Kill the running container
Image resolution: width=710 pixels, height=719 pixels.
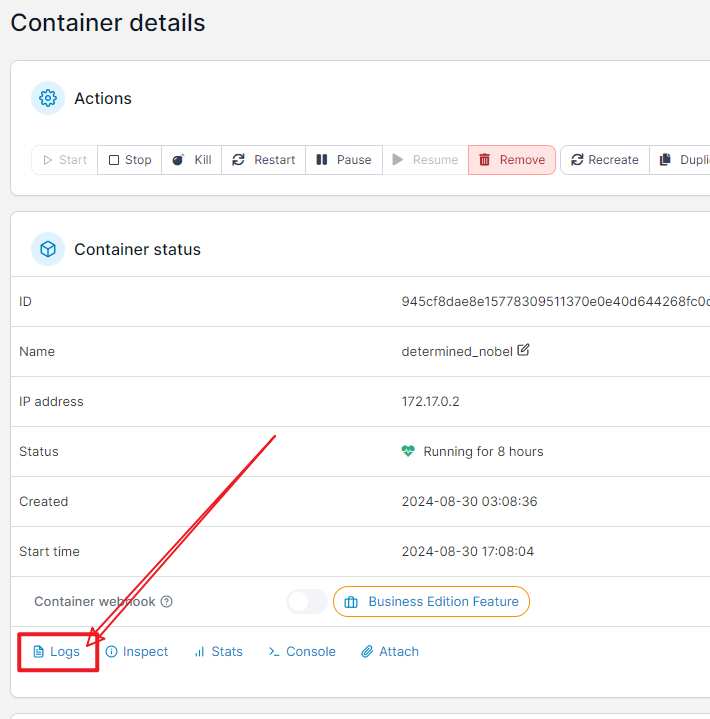point(191,160)
